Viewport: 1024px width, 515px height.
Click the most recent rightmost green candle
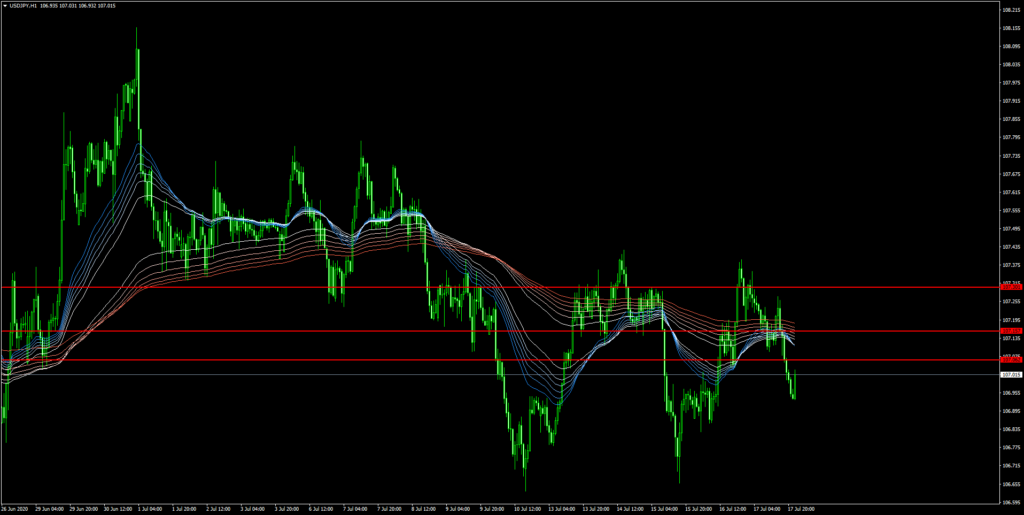(794, 392)
